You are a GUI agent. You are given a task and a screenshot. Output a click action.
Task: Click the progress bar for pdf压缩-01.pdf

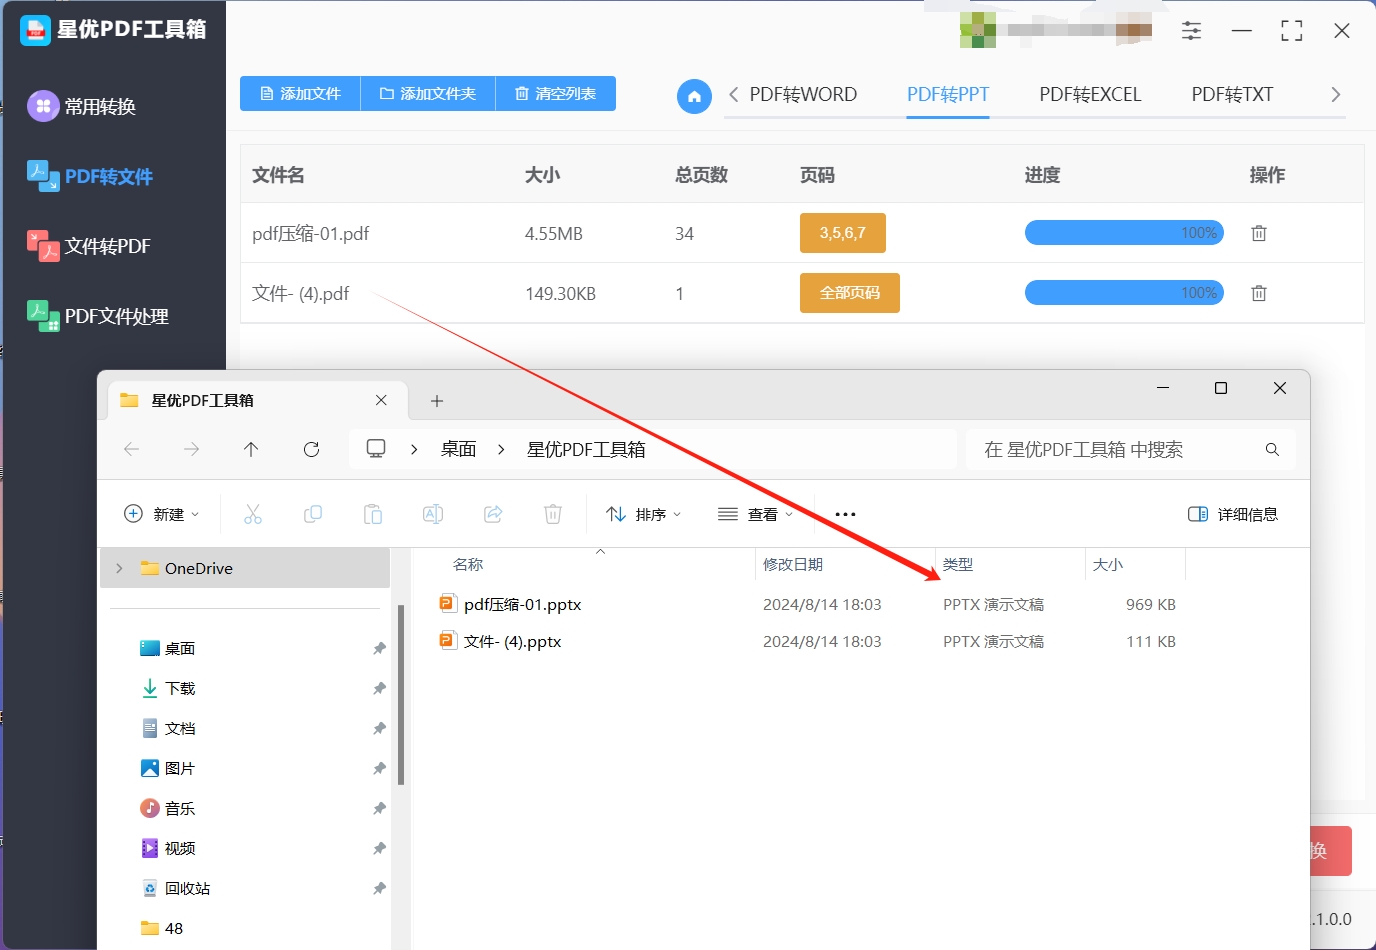(1124, 233)
